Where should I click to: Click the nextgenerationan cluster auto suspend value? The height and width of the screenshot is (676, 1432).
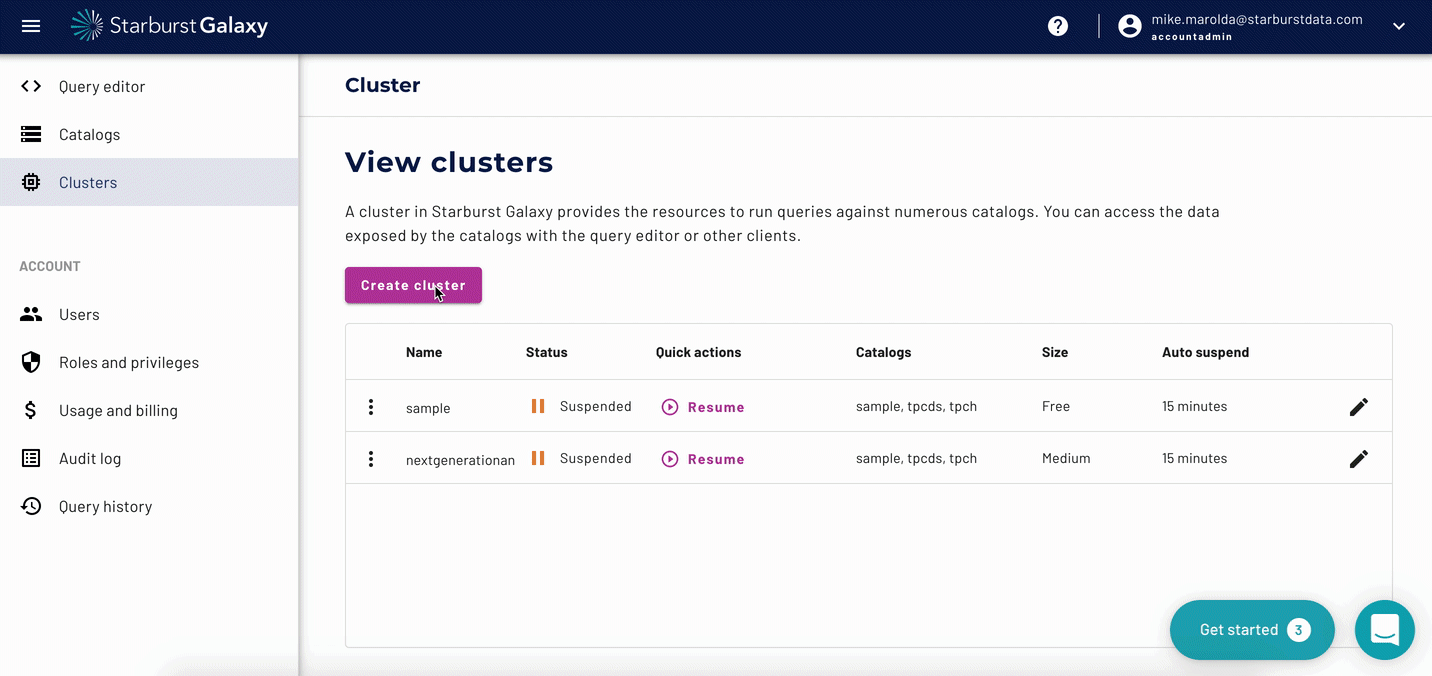1194,458
